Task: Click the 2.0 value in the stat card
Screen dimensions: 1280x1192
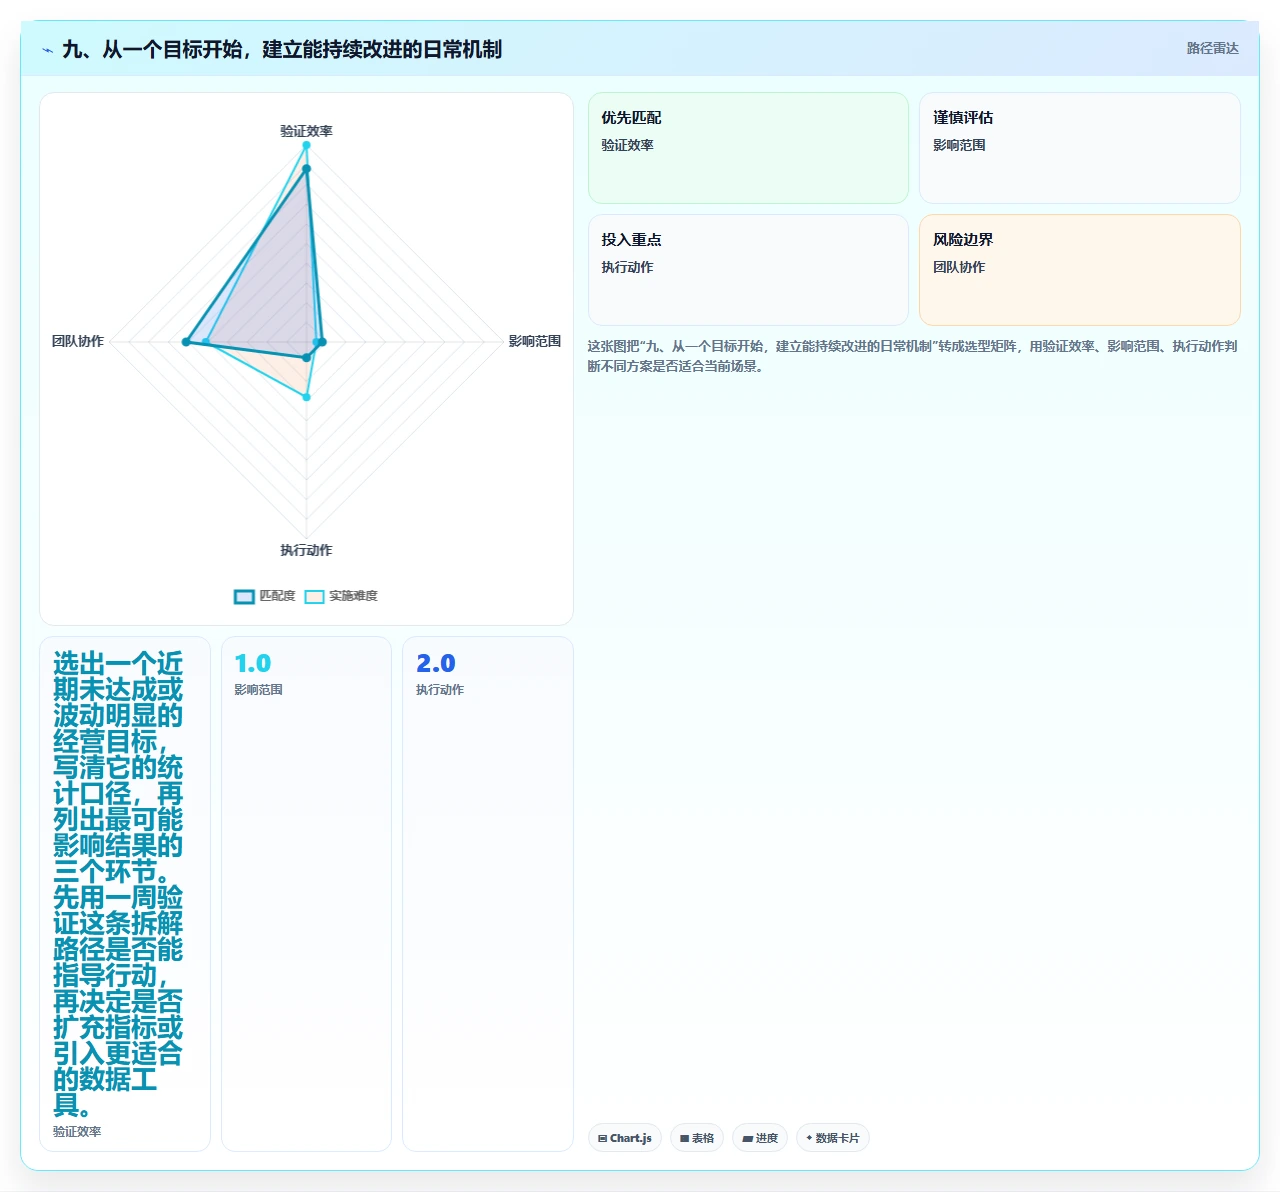Action: 436,664
